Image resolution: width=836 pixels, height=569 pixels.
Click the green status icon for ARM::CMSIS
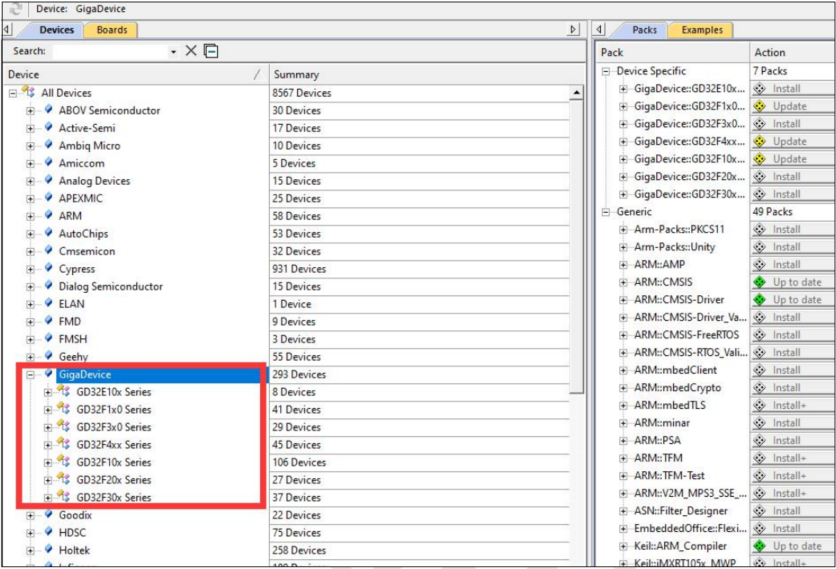pos(759,282)
